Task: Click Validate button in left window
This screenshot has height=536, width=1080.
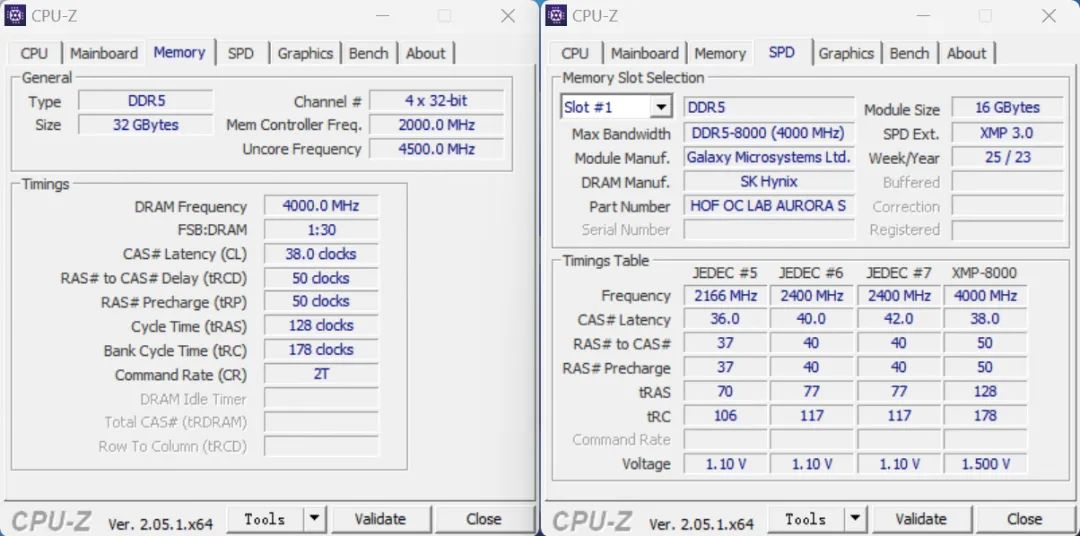Action: 381,519
